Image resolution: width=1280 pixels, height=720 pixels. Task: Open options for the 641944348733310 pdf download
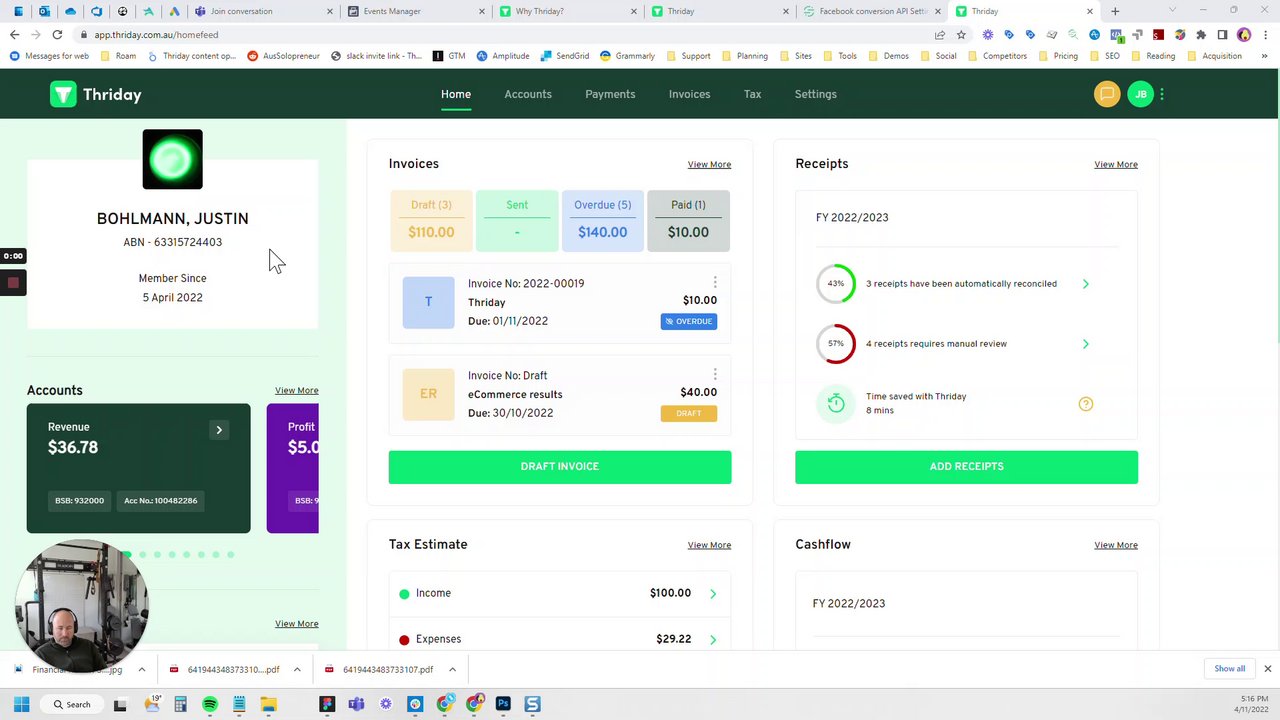(x=297, y=670)
